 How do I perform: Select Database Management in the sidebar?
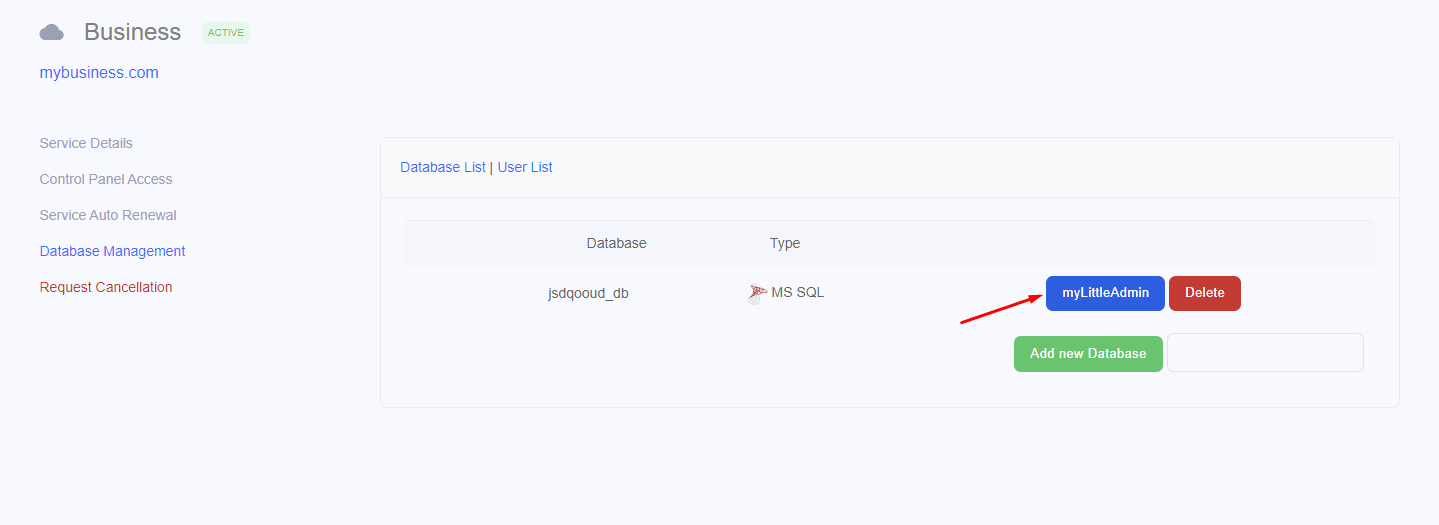coord(113,251)
